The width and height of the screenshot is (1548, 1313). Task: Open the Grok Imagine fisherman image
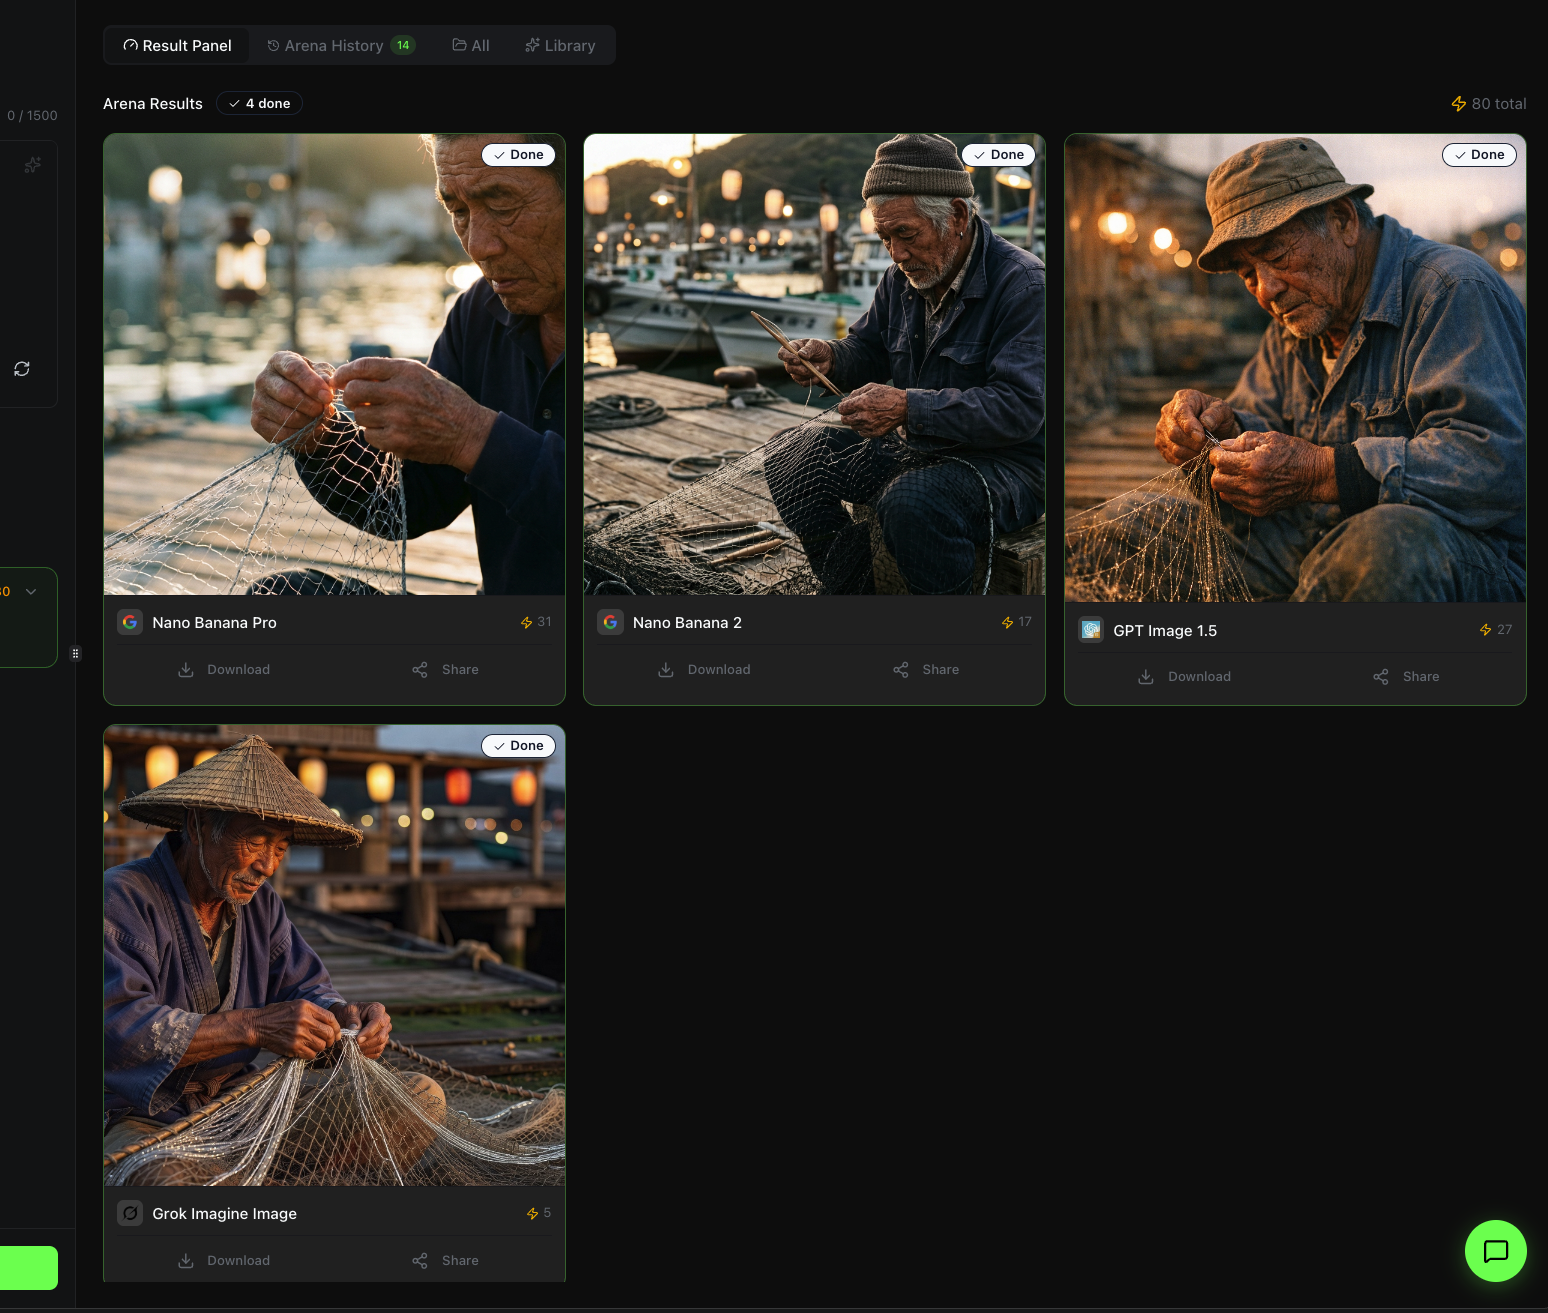coord(334,955)
